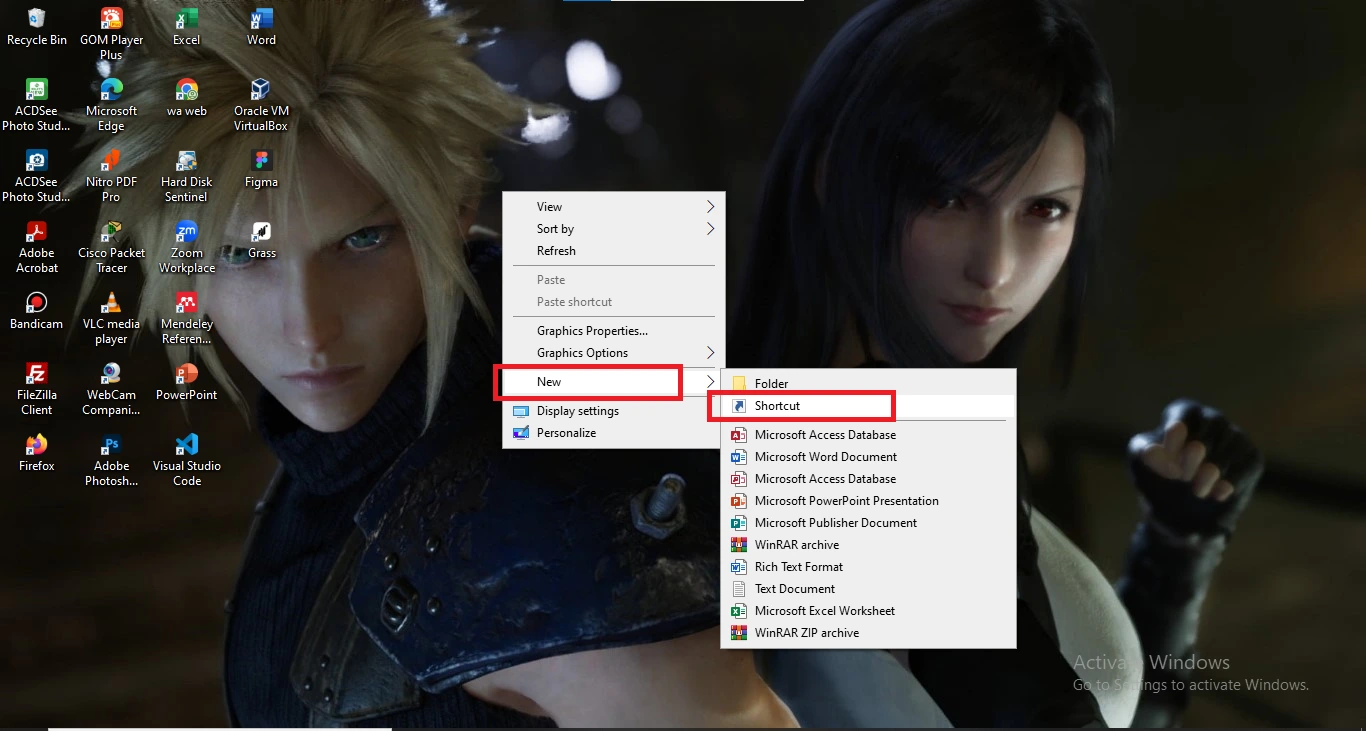
Task: Launch Mendeley Reference Manager icon
Action: pos(186,318)
